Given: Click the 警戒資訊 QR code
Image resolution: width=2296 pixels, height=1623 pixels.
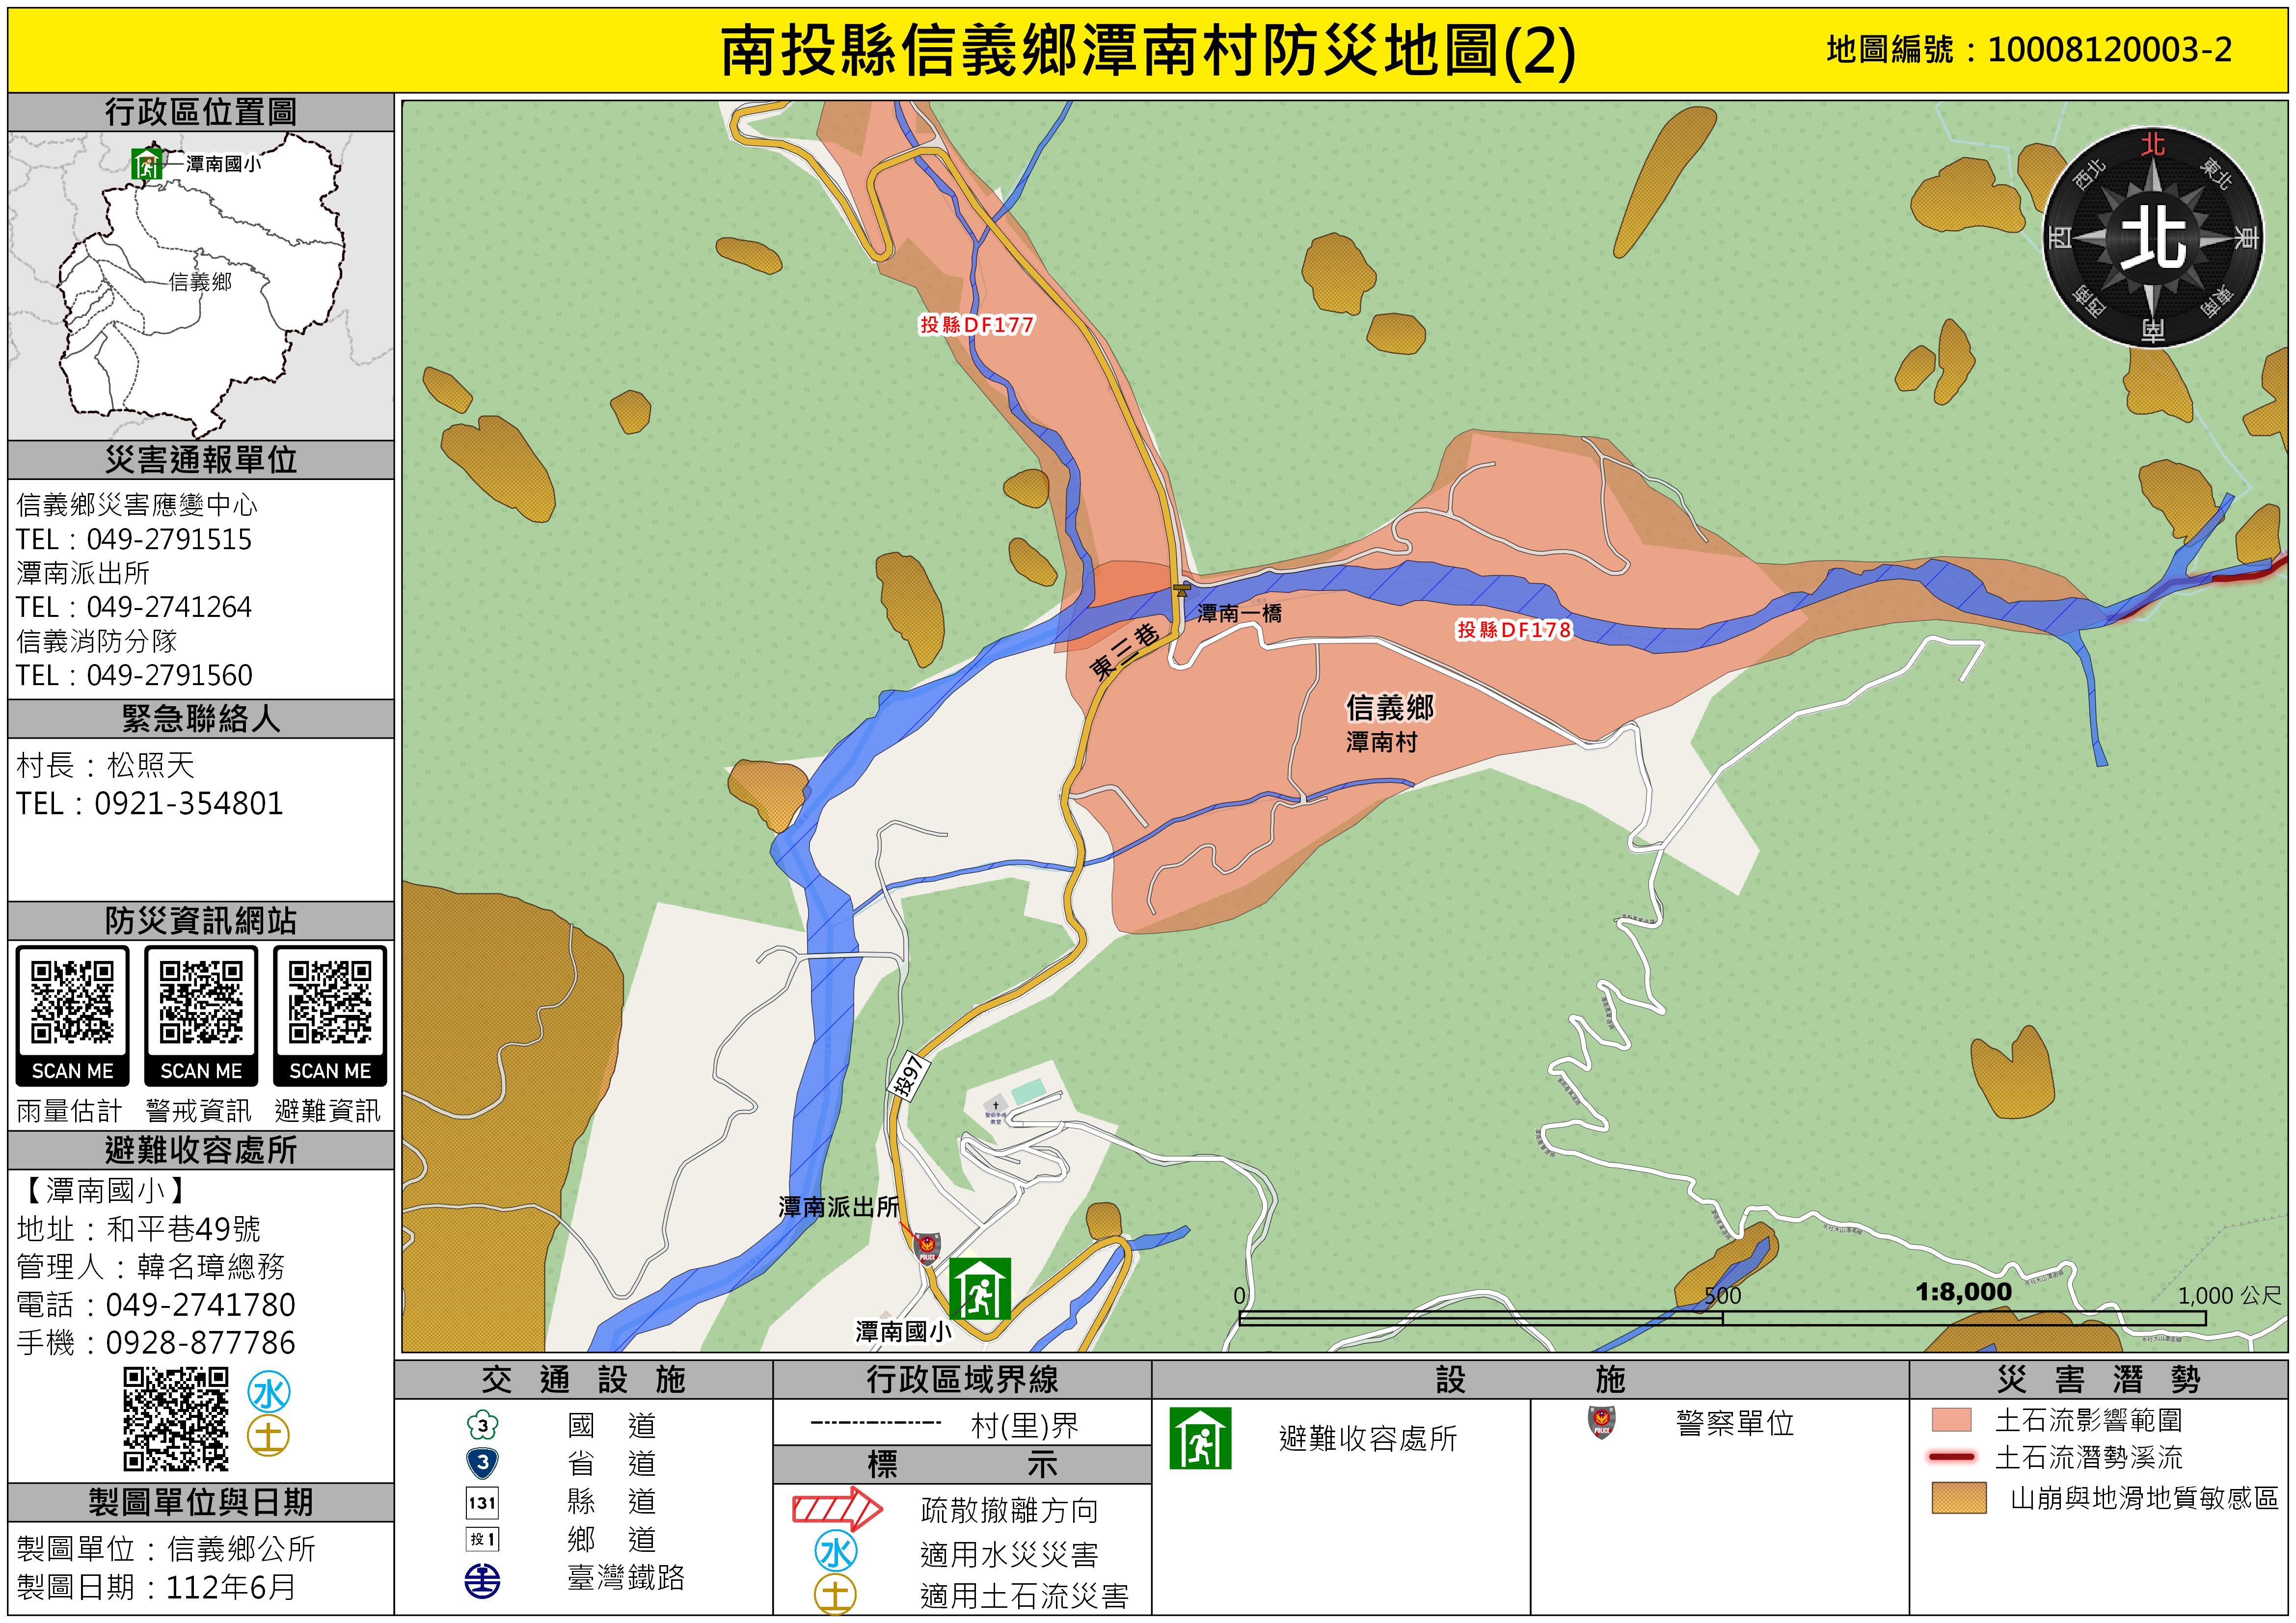Looking at the screenshot, I should (201, 1003).
